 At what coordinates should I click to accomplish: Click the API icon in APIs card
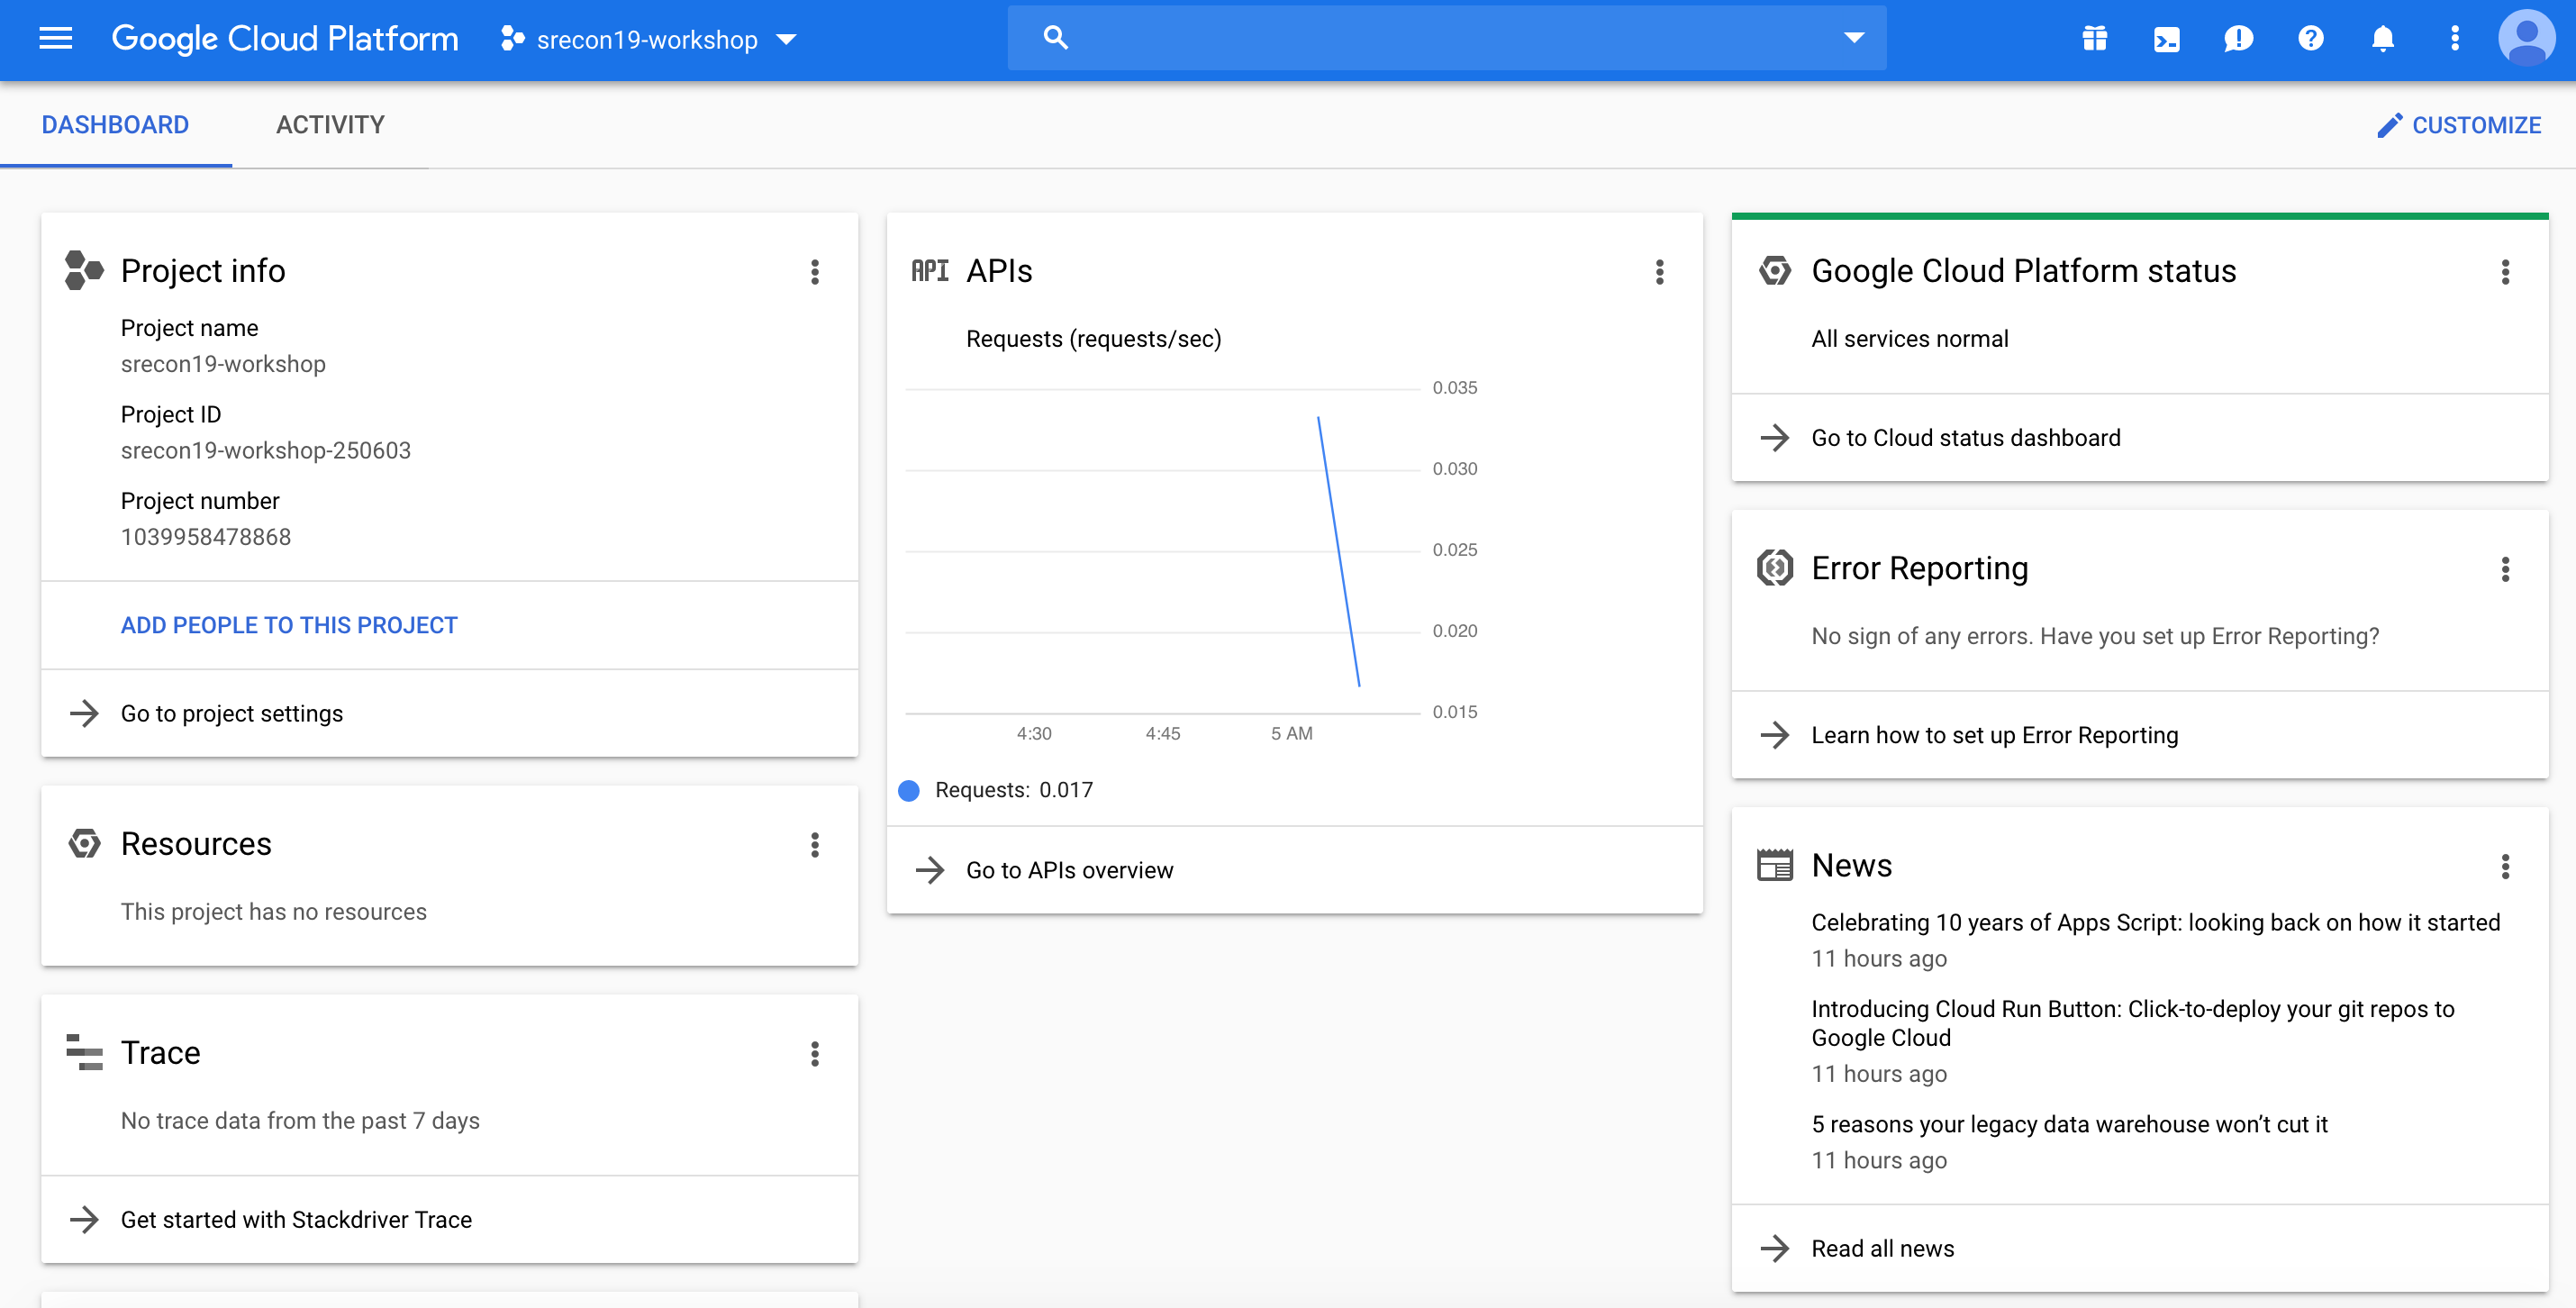click(929, 271)
